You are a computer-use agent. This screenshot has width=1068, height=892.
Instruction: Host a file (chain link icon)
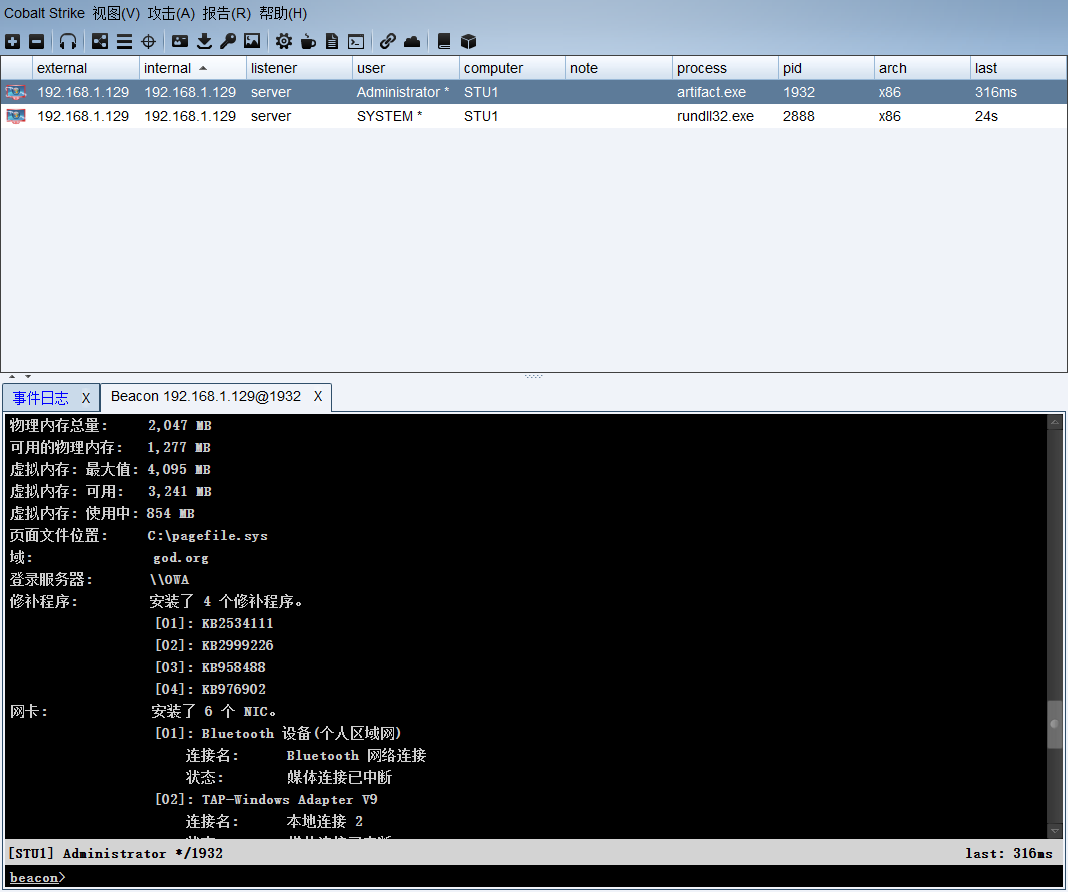[388, 42]
